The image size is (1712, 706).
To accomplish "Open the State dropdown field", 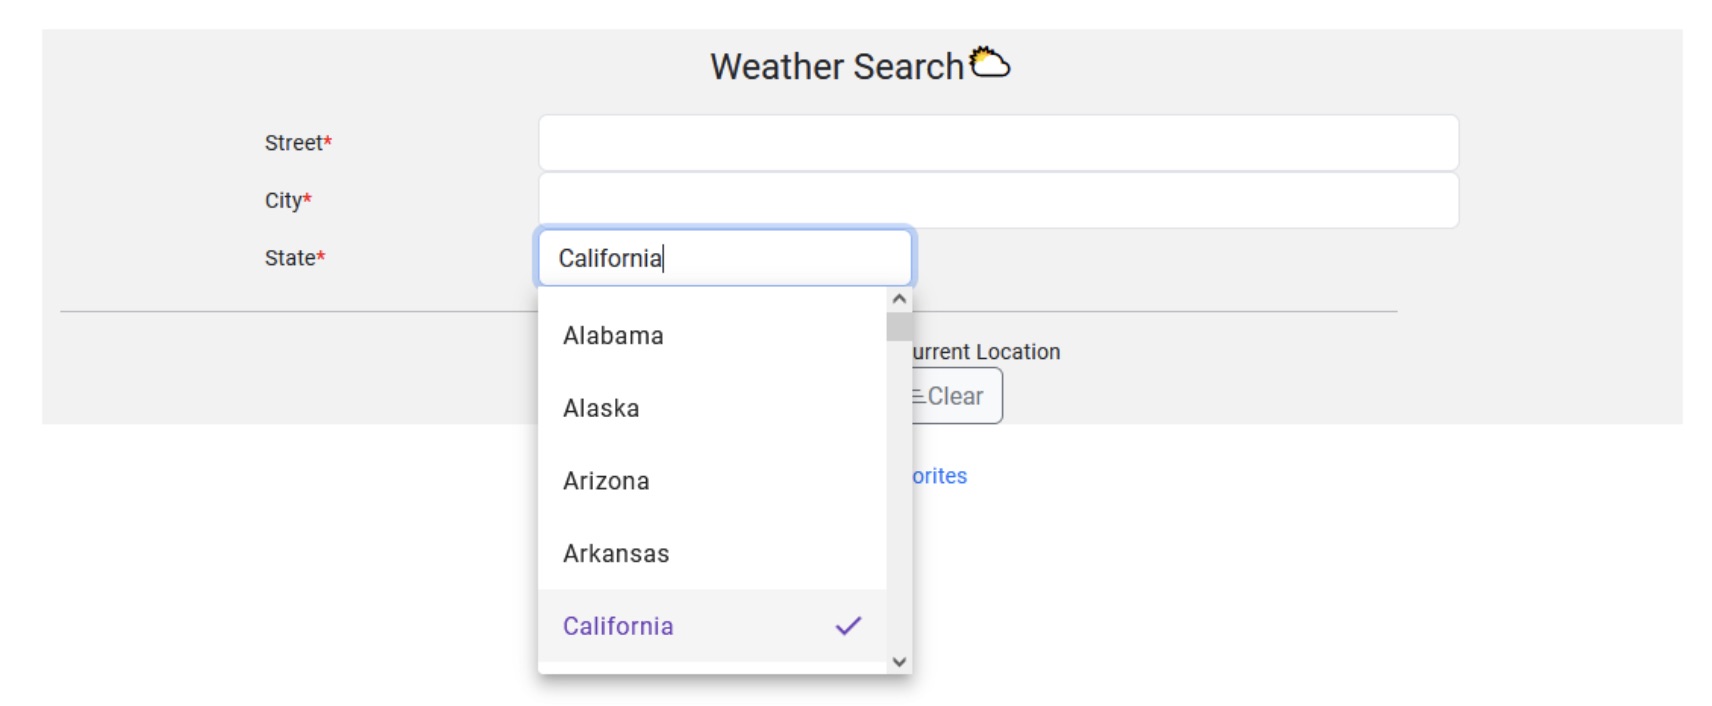I will point(724,257).
